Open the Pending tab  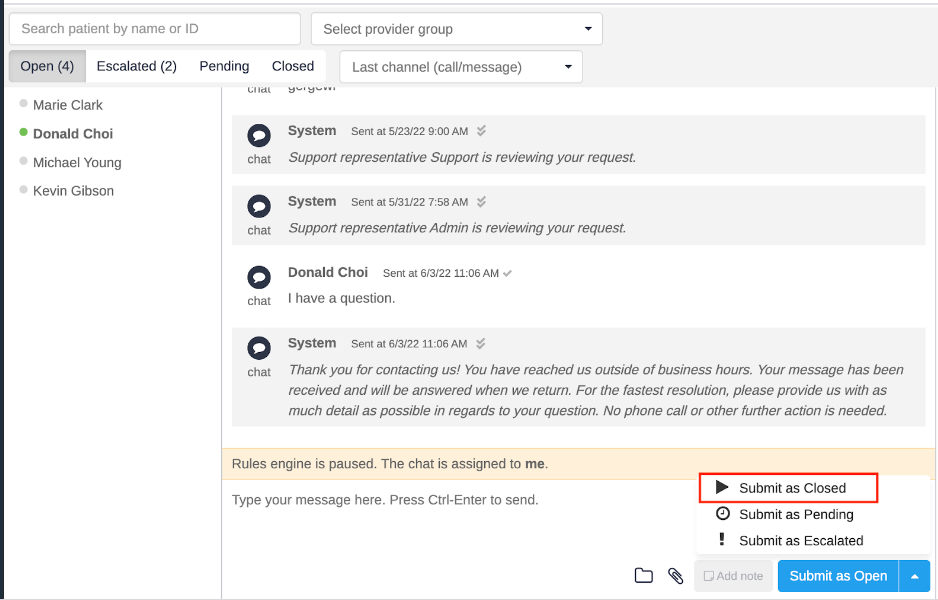point(224,66)
